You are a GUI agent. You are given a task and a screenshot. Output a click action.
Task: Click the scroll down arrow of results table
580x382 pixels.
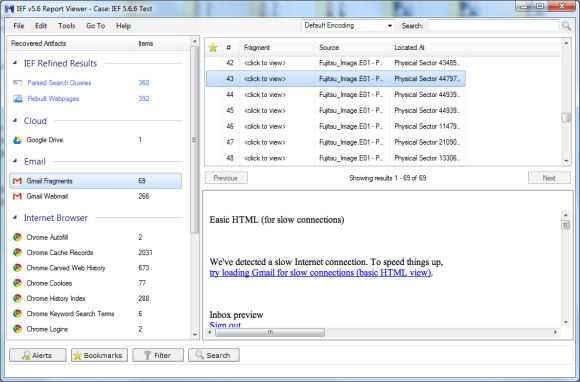click(x=566, y=161)
